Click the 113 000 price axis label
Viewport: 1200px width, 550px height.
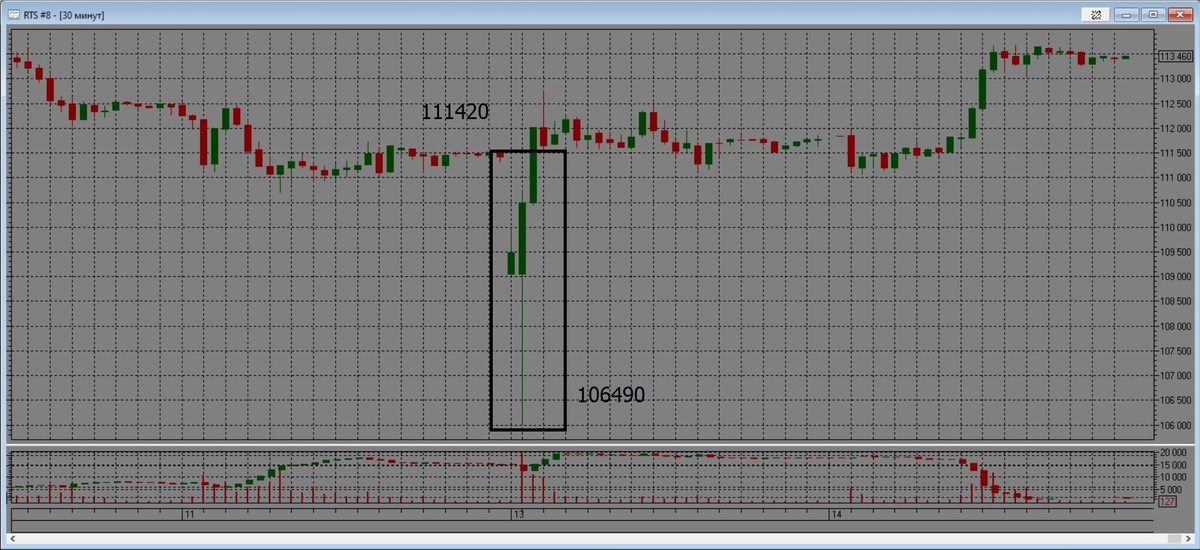[x=1175, y=80]
